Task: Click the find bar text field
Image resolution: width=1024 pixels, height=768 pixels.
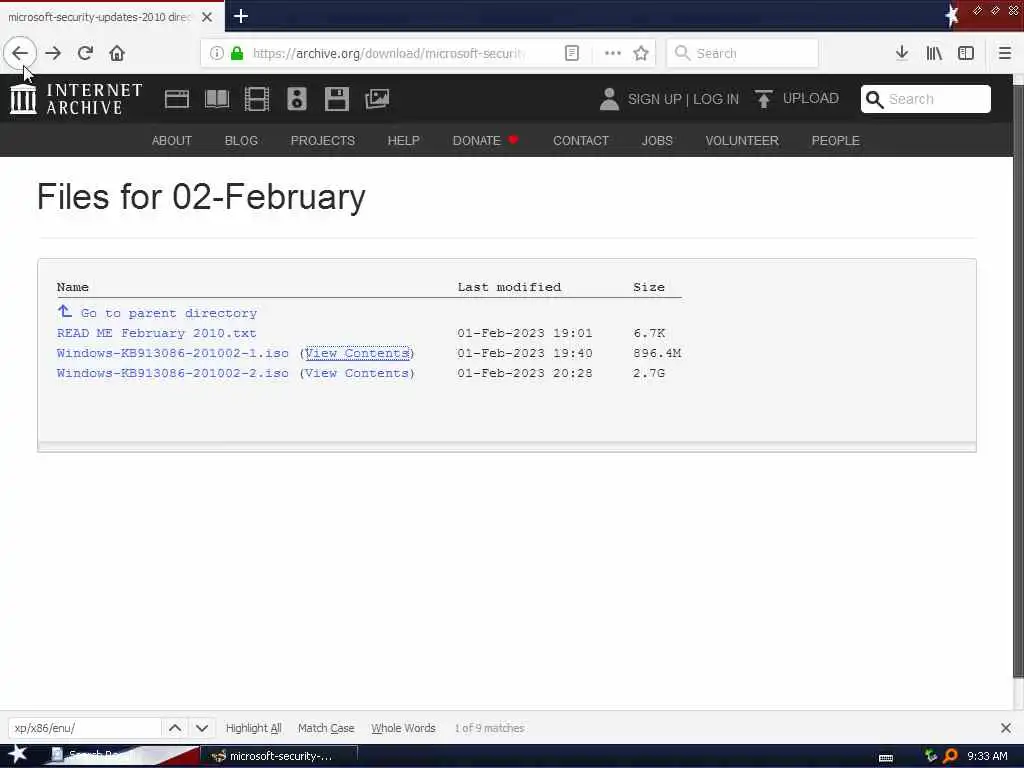Action: (84, 728)
